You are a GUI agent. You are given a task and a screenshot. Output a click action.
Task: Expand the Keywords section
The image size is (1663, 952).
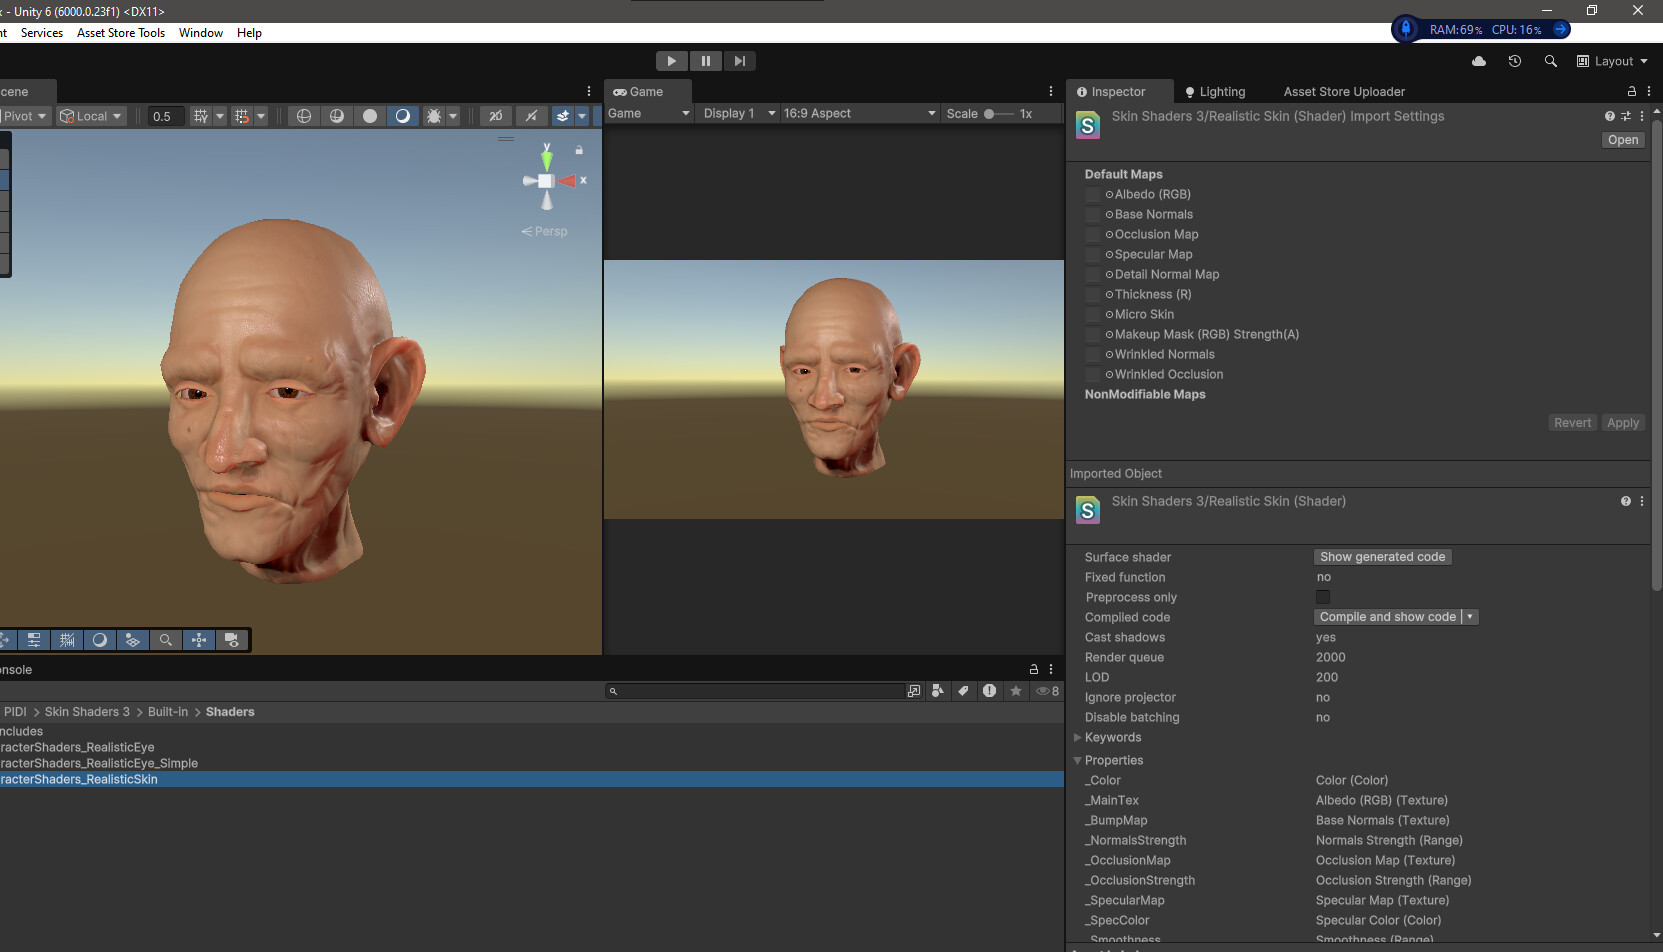tap(1077, 737)
